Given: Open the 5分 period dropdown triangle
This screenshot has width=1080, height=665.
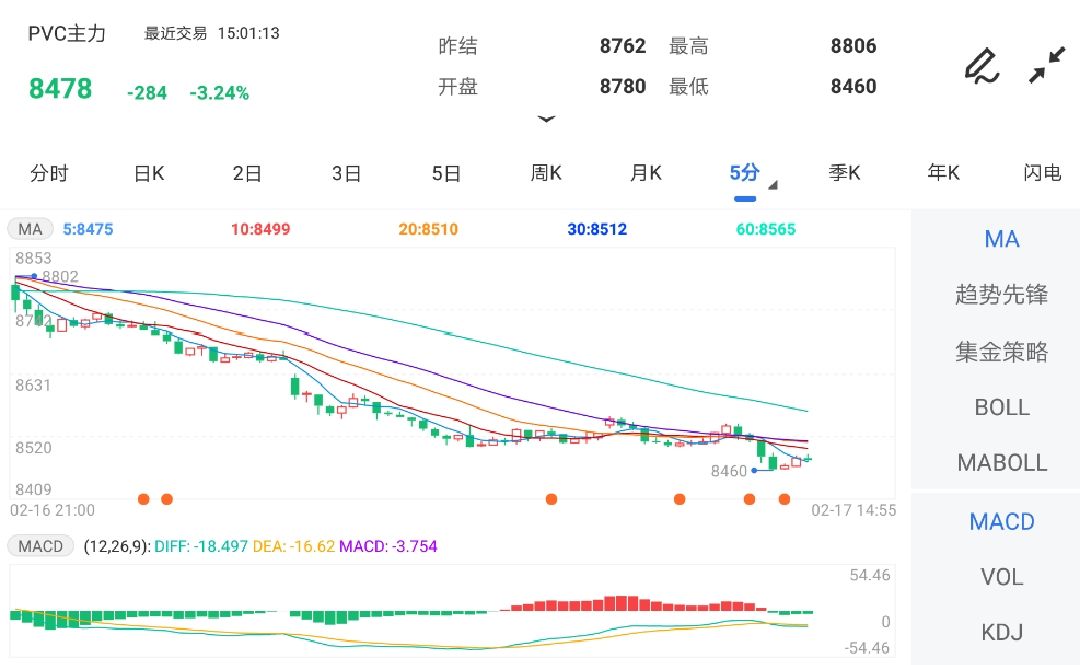Looking at the screenshot, I should click(772, 184).
